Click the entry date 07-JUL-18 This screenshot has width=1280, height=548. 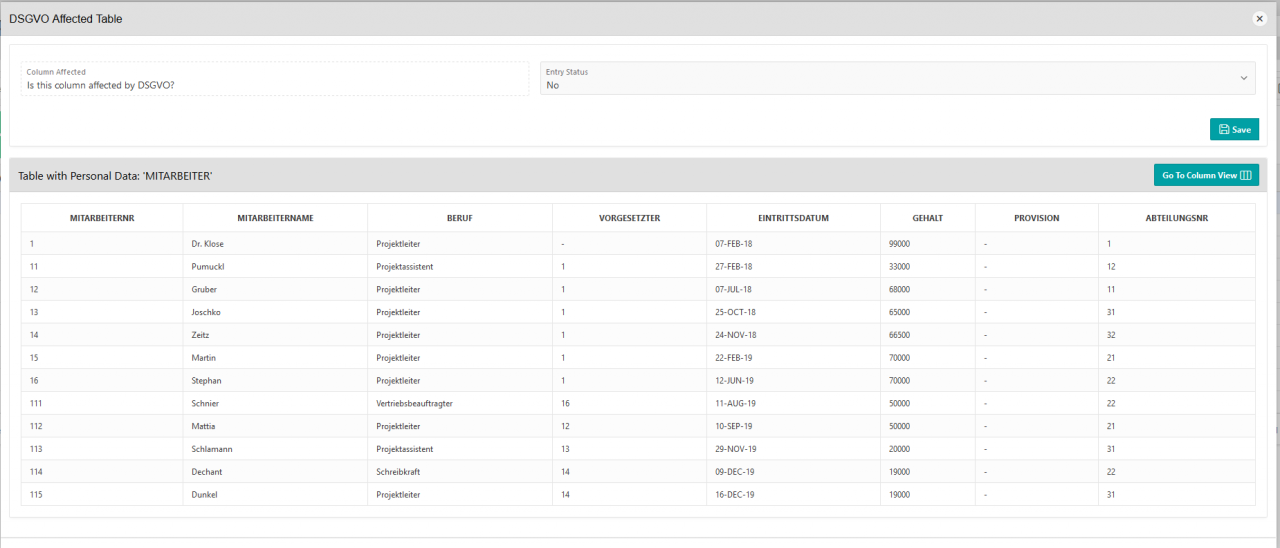tap(732, 290)
